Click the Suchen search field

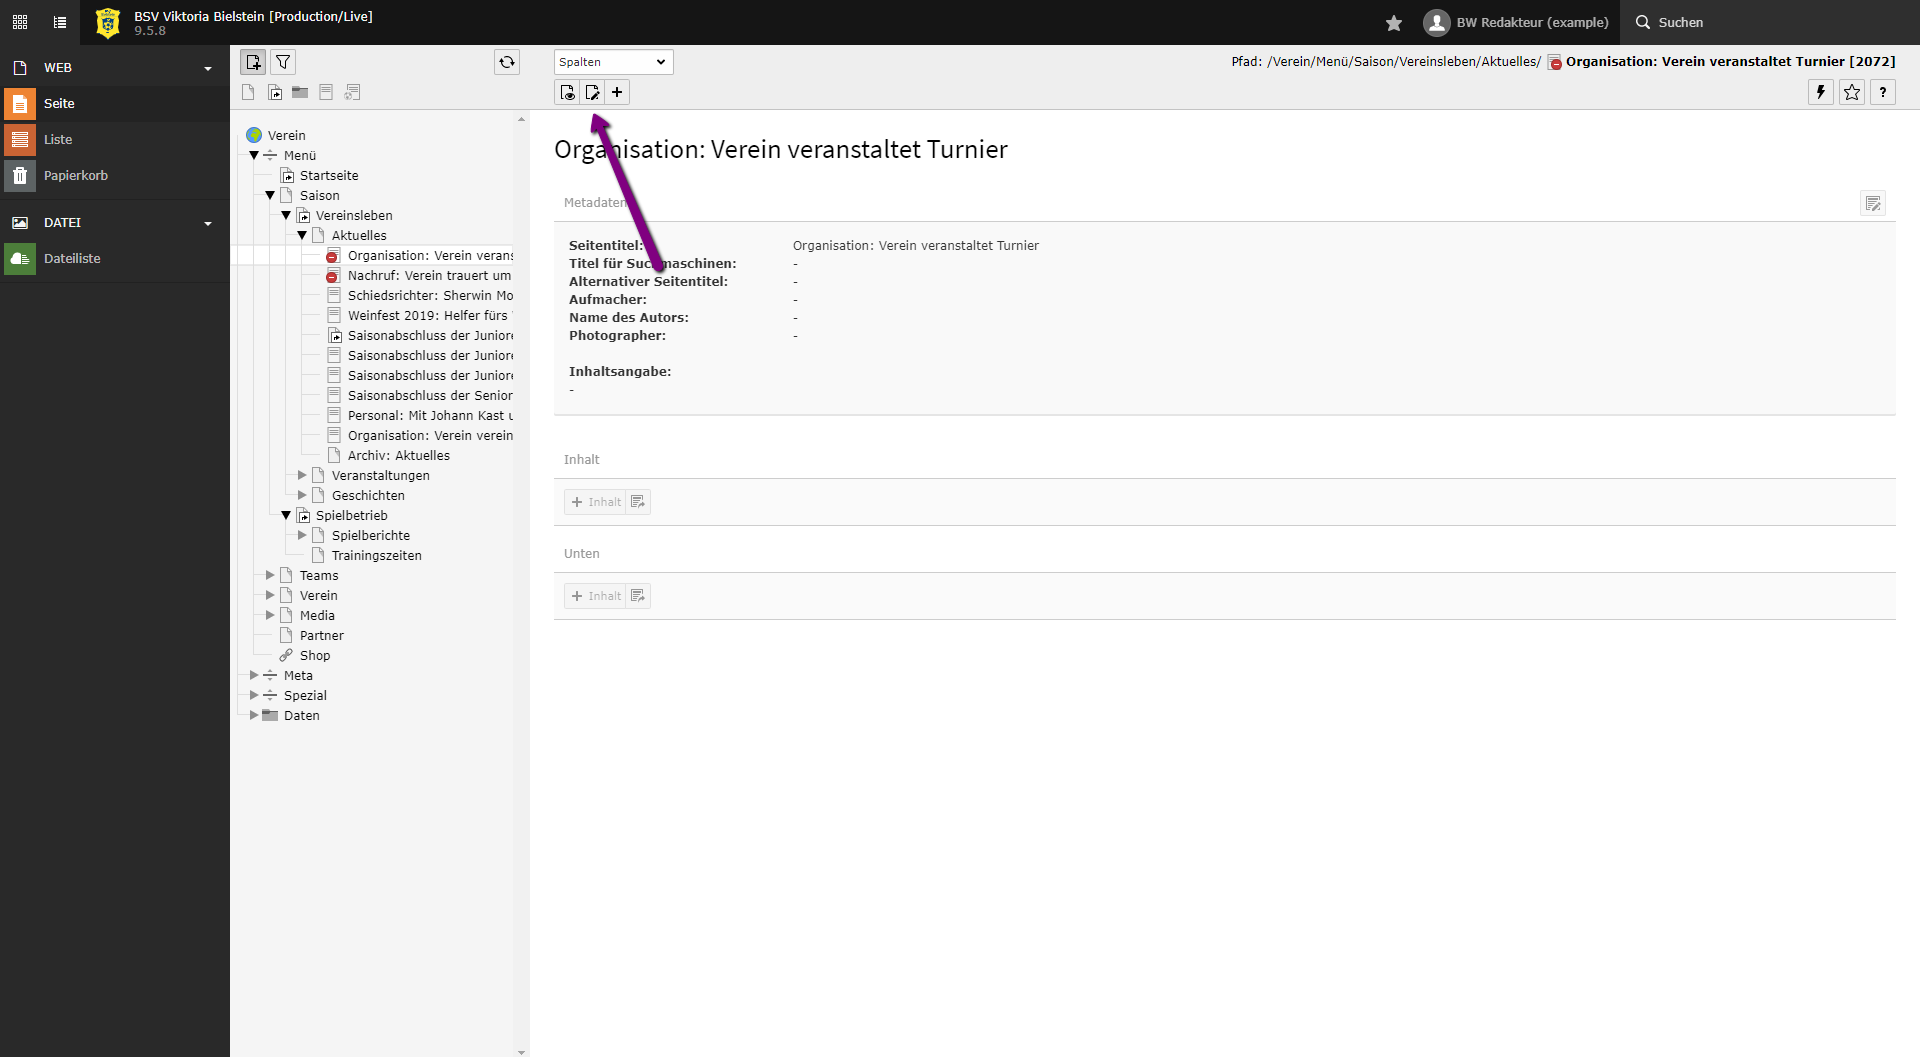click(1680, 22)
